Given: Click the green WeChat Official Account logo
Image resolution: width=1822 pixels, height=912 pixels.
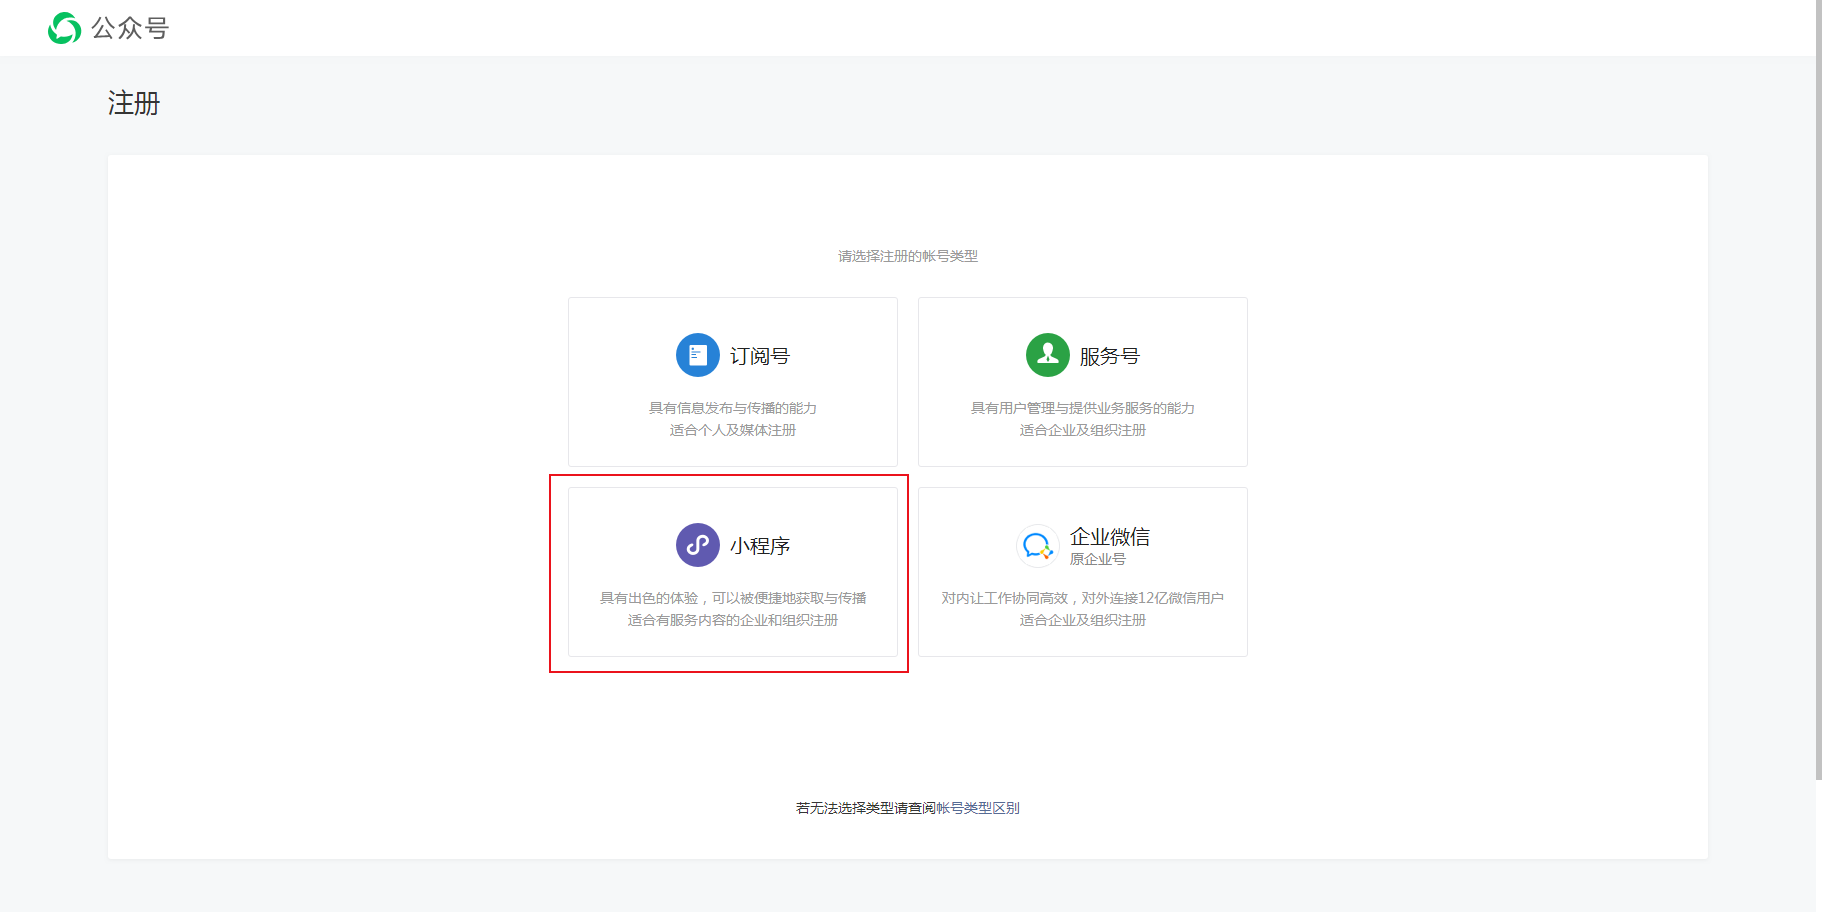Looking at the screenshot, I should [65, 28].
